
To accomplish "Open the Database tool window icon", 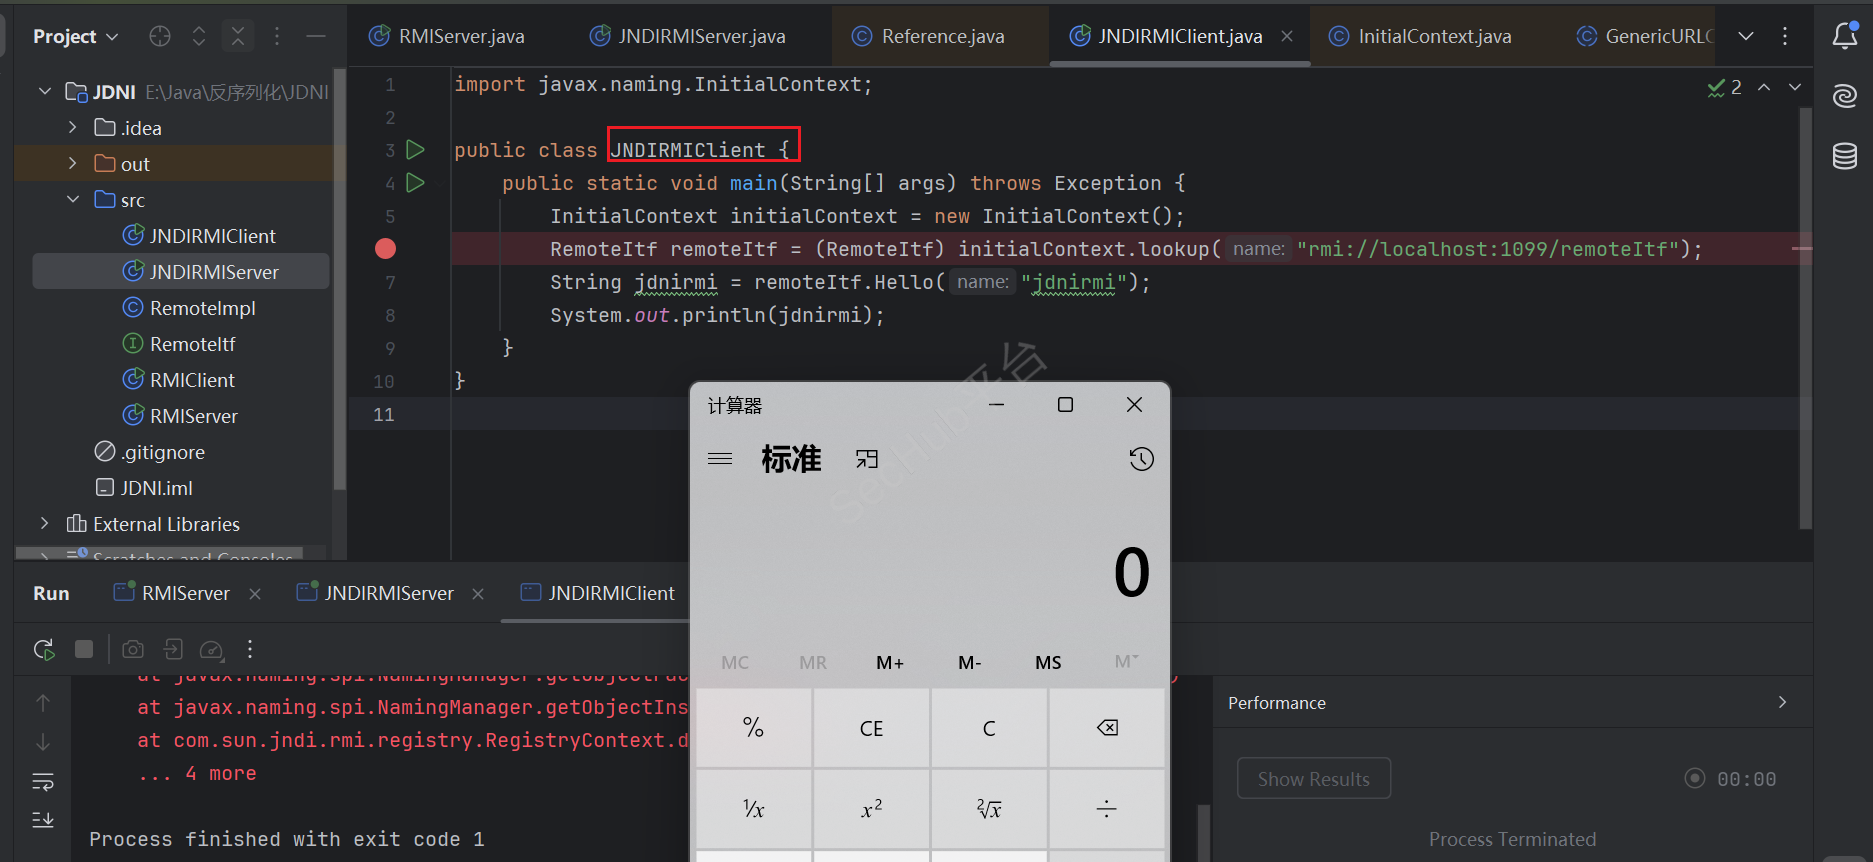I will coord(1844,156).
